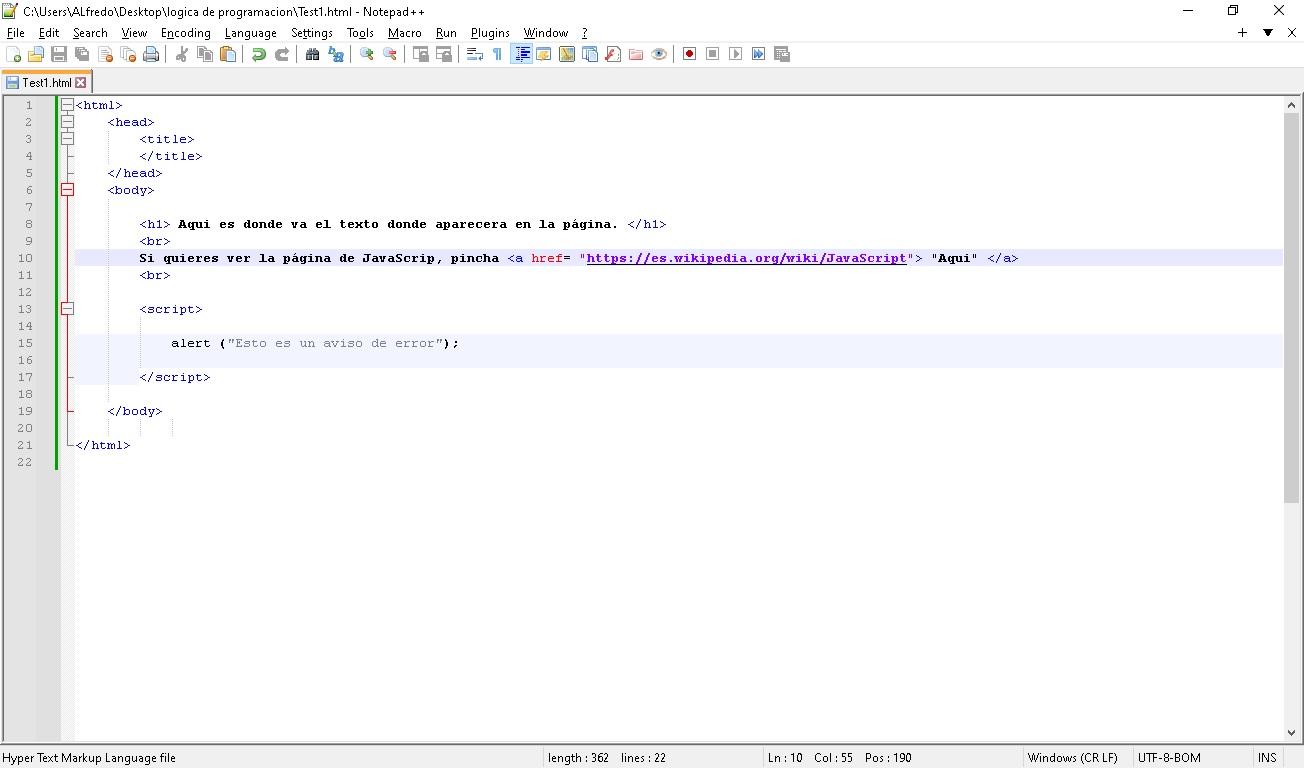Toggle Synchronize Horizontal Scrolling icon
This screenshot has height=768, width=1304.
pyautogui.click(x=444, y=54)
